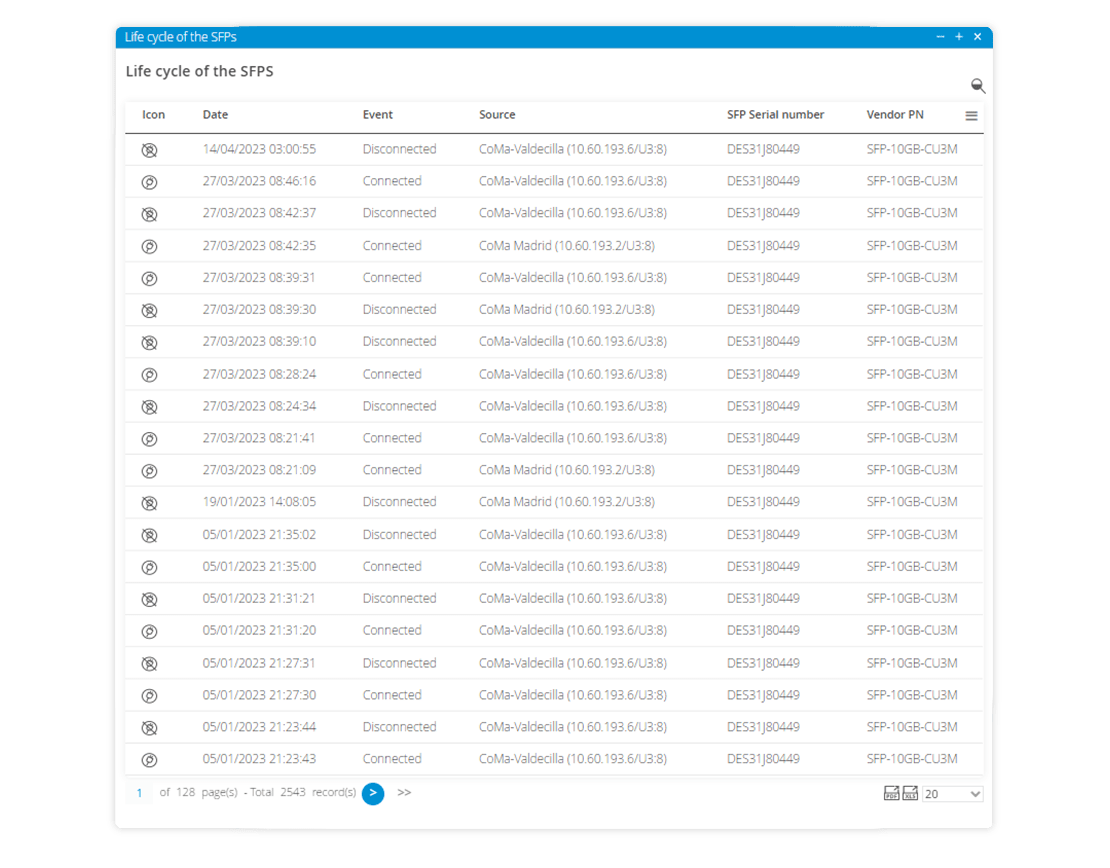Viewport: 1110px width, 868px height.
Task: Click CoMa Madrid source at 27/03/2023 08:39:30
Action: pyautogui.click(x=566, y=309)
